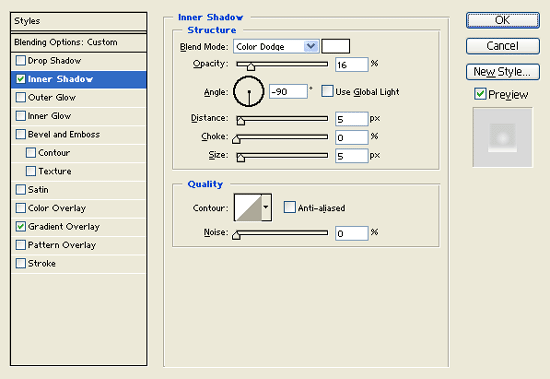550x379 pixels.
Task: Uncheck the Inner Shadow checkbox
Action: pyautogui.click(x=21, y=79)
